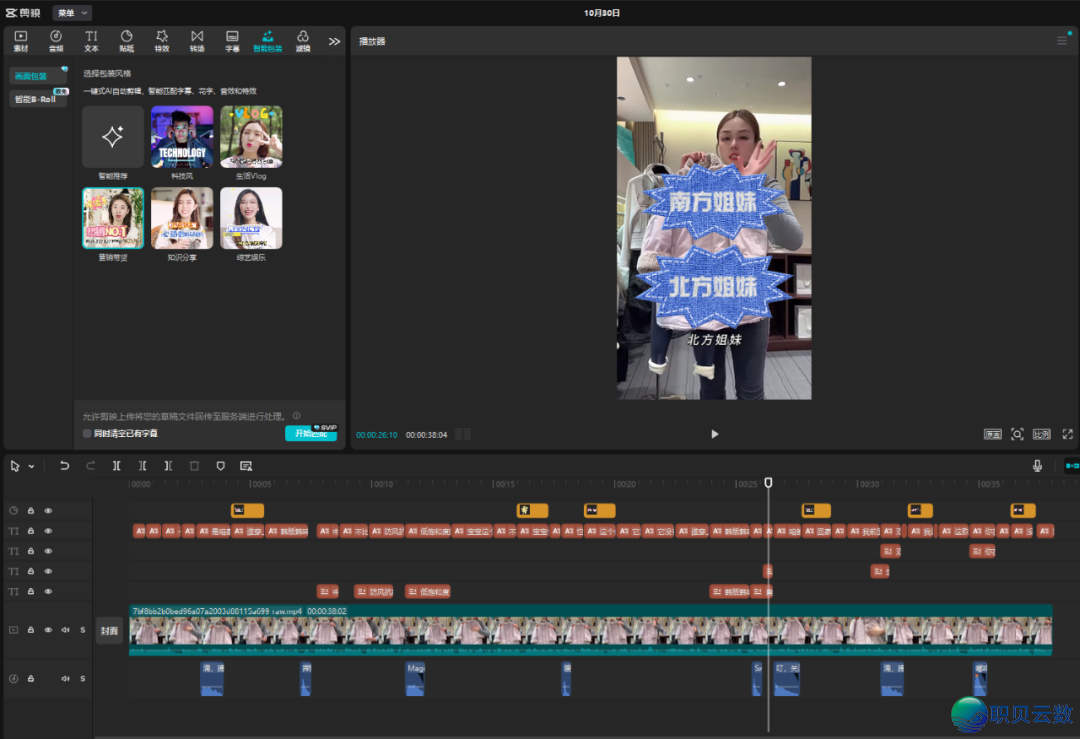Click the playhead handle on timeline ruler
Screen dimensions: 1080x739
point(768,482)
